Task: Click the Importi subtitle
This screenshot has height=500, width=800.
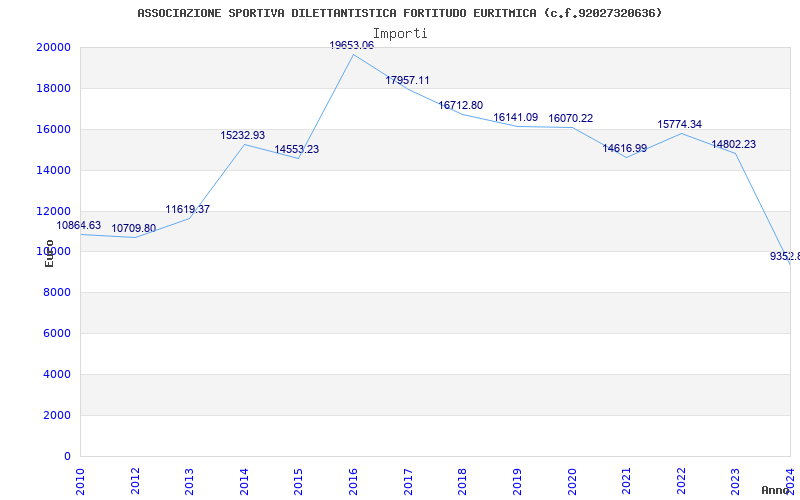Action: 400,34
